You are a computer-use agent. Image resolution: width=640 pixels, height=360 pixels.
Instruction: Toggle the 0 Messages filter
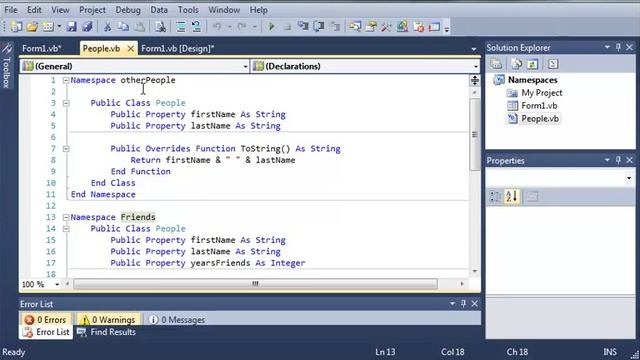(x=176, y=320)
